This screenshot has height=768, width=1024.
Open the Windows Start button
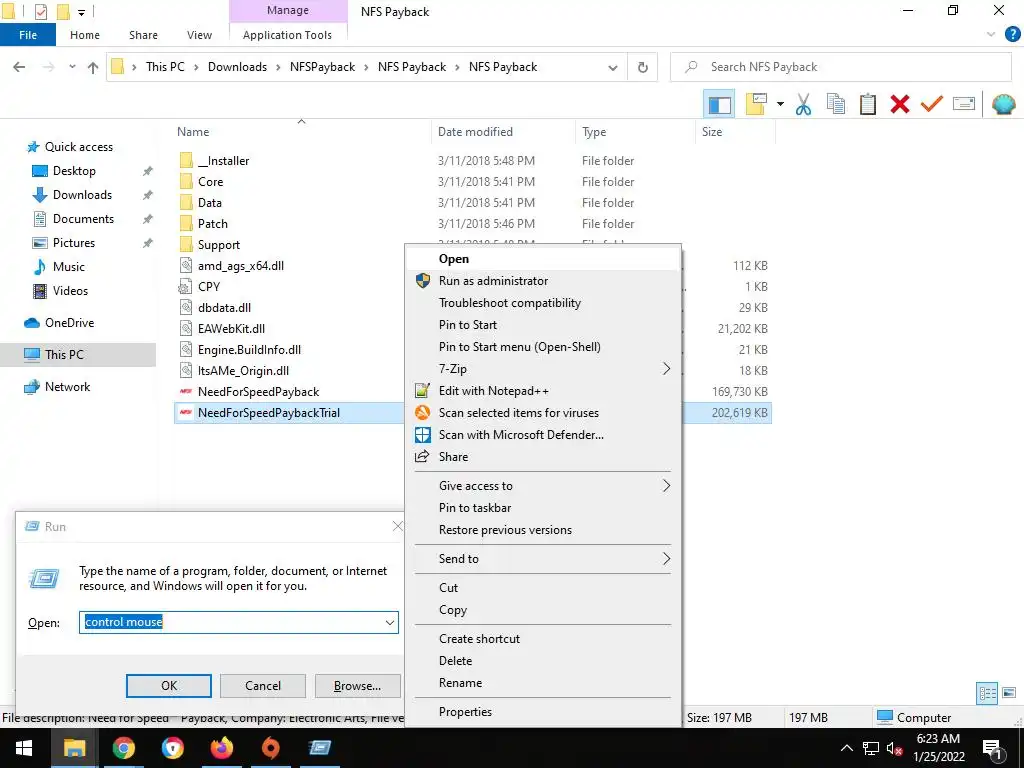point(24,748)
